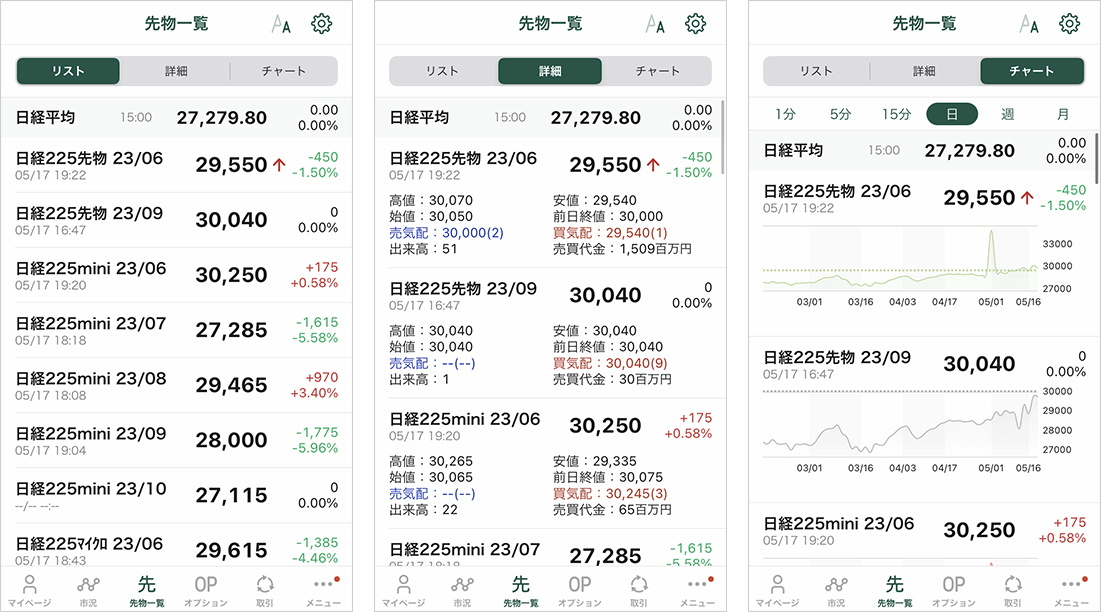Screen dimensions: 1101x612
Task: Choose 15分 chart interval
Action: [x=896, y=114]
